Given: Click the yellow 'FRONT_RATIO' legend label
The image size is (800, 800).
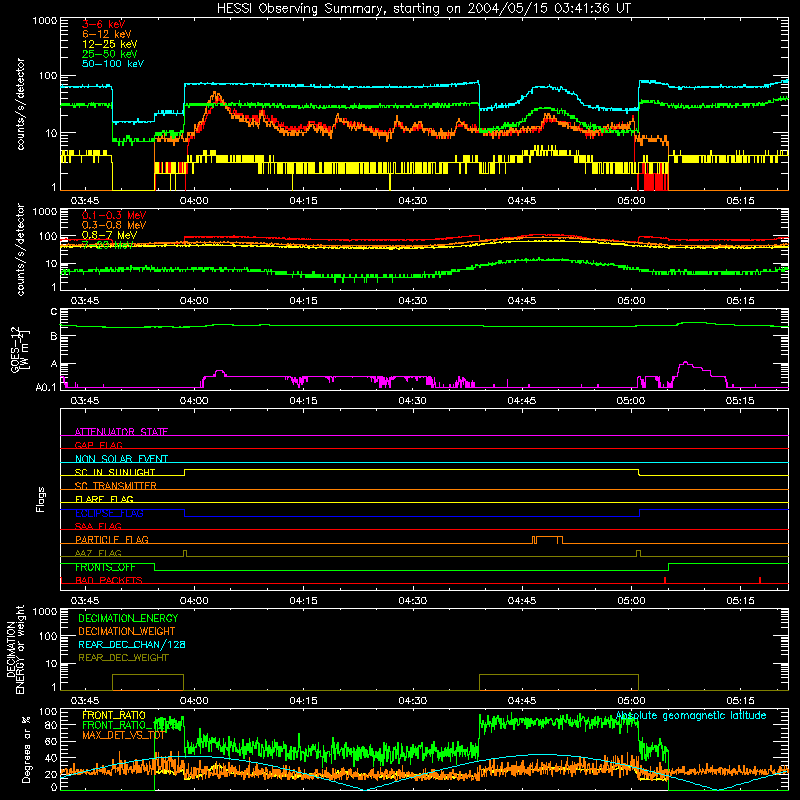Looking at the screenshot, I should click(114, 715).
